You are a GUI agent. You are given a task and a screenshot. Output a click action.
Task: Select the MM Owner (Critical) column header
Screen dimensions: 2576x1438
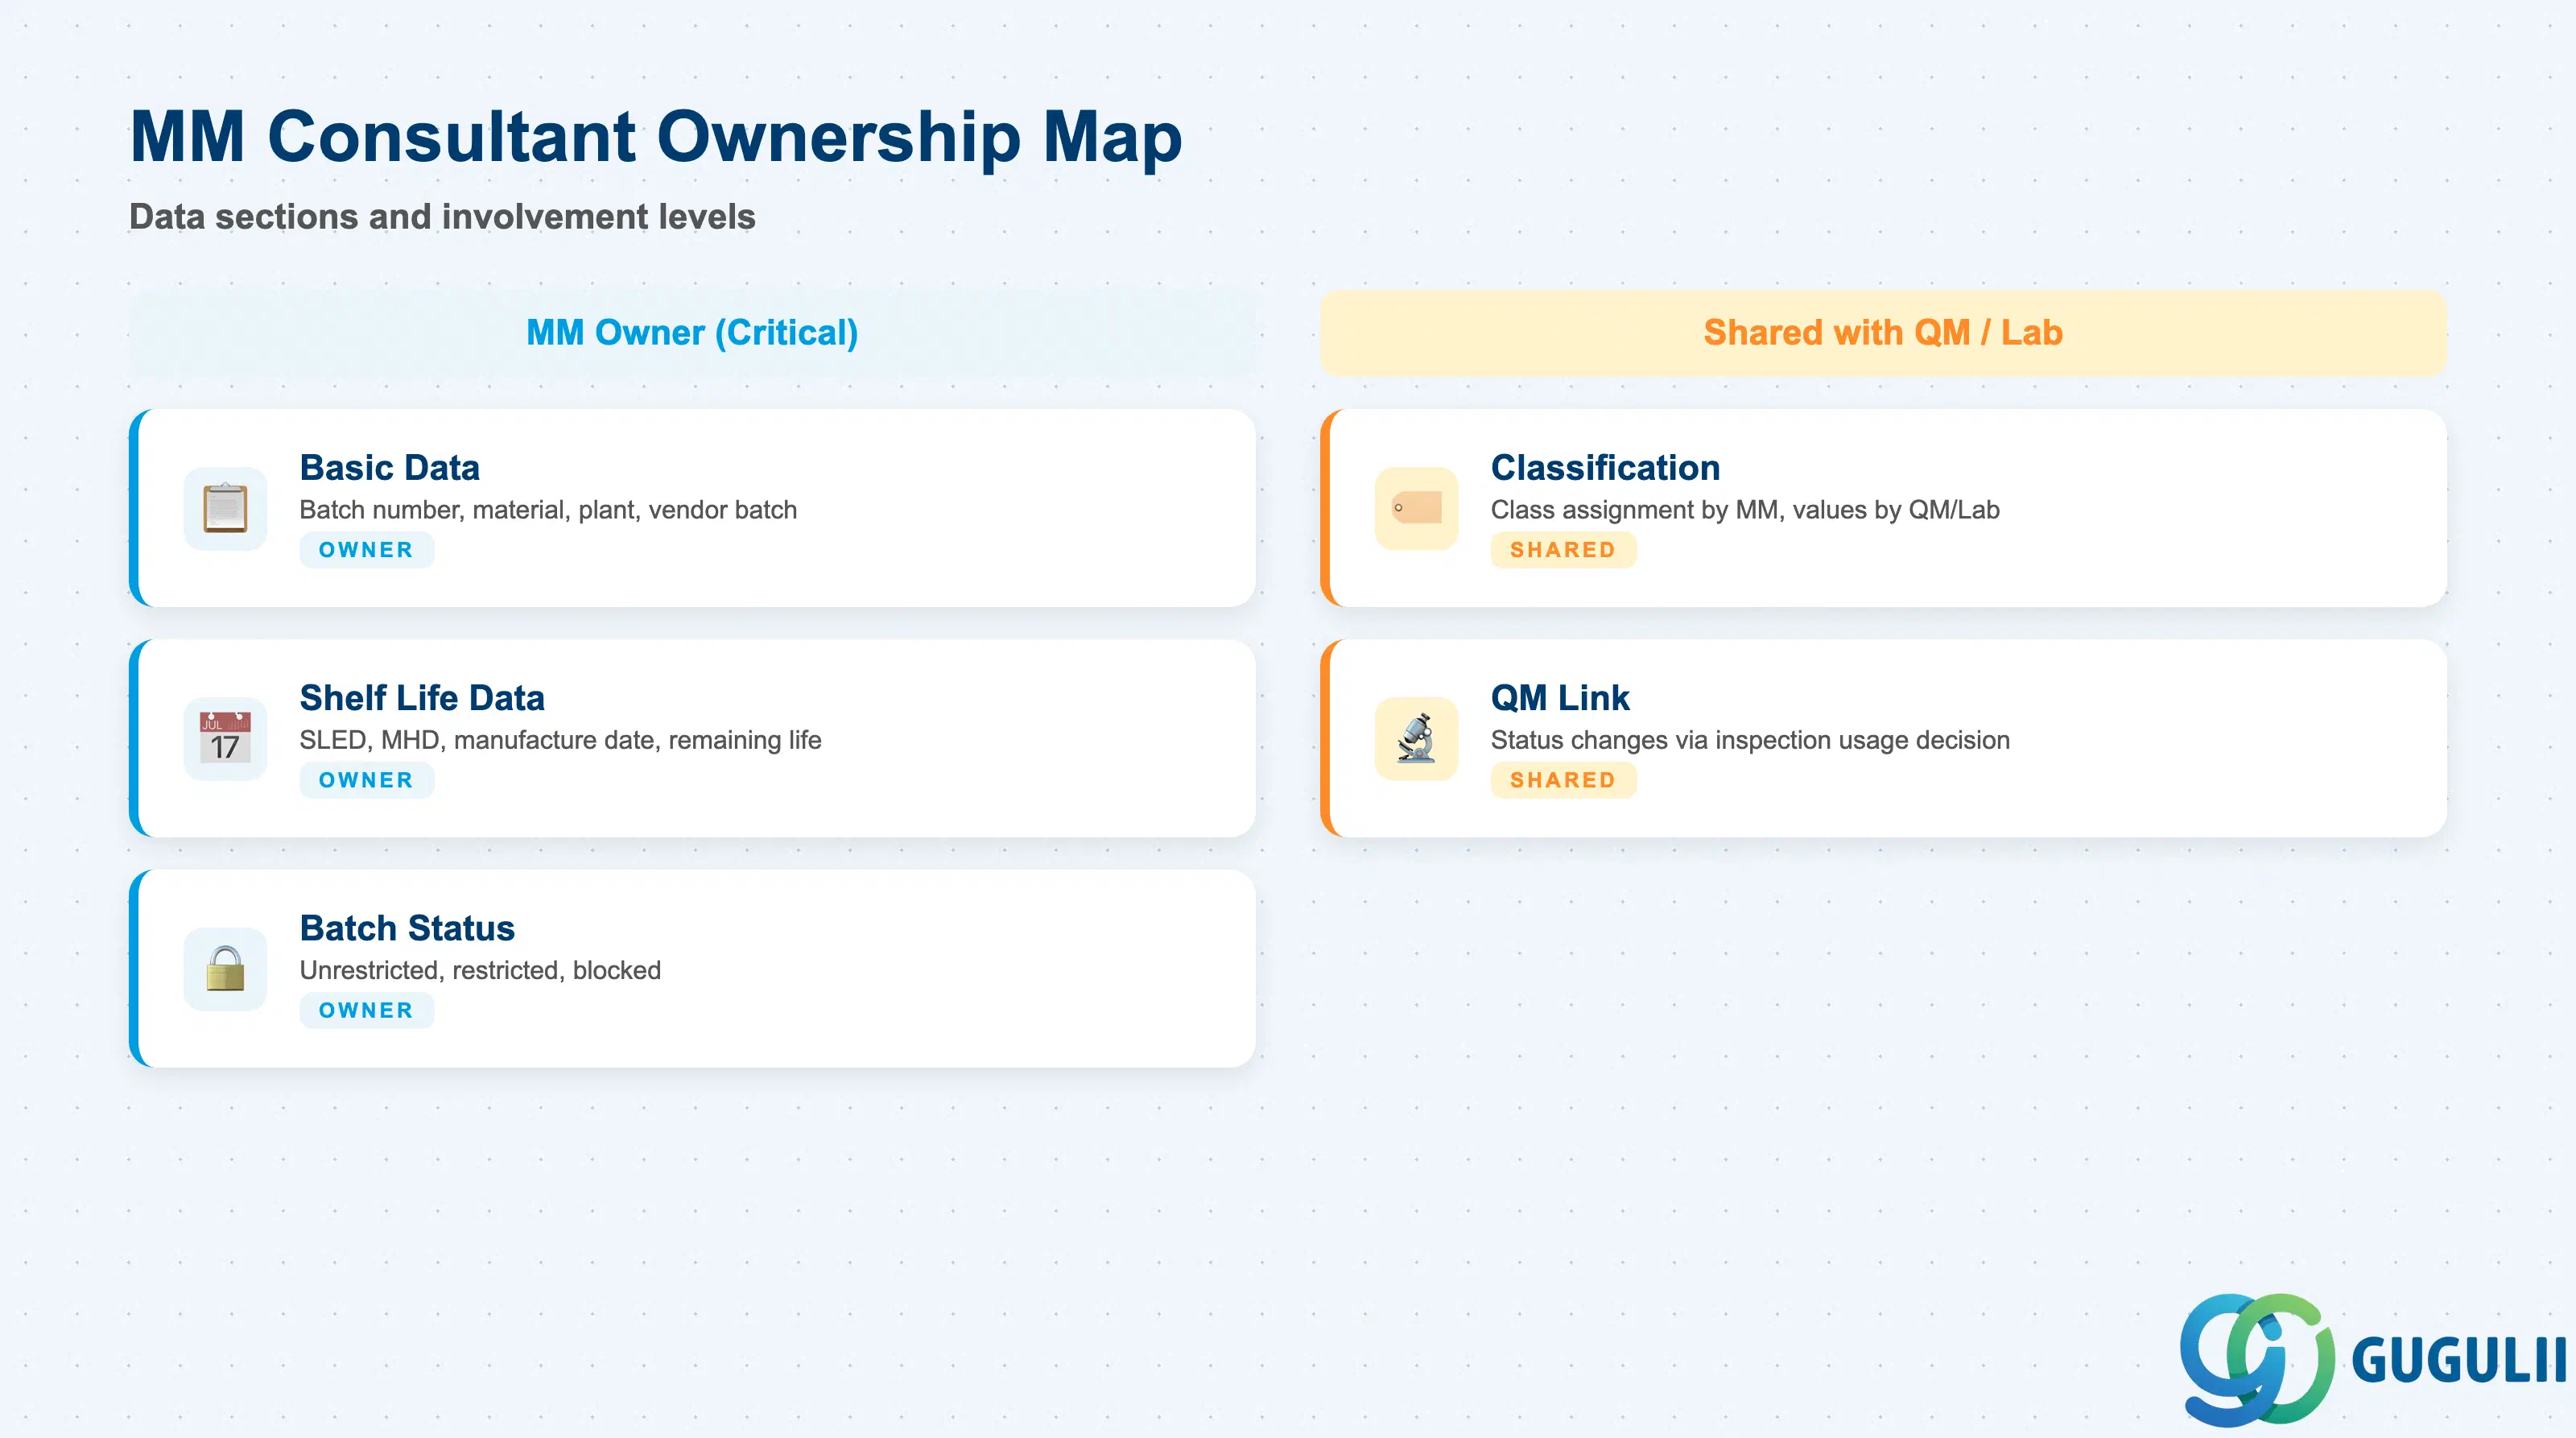[692, 333]
